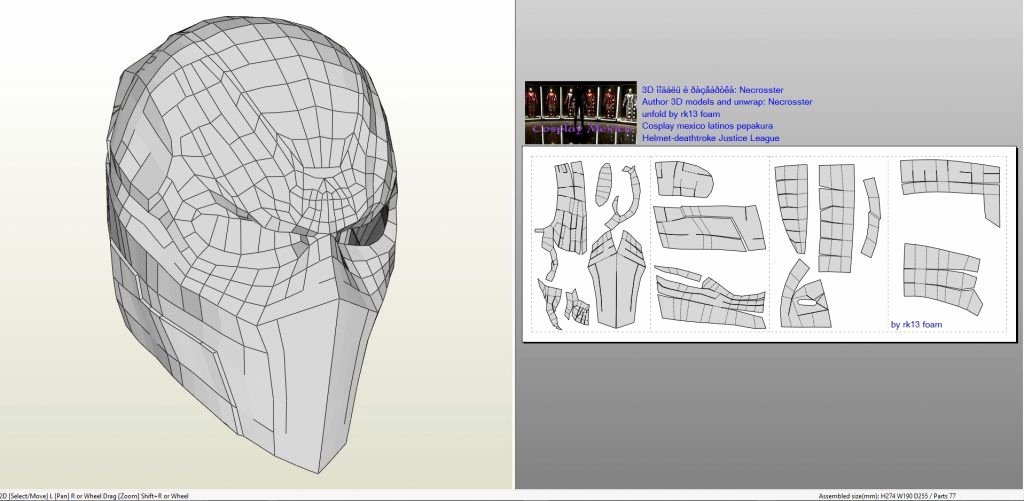Image resolution: width=1024 pixels, height=501 pixels.
Task: Select the text line '3D ... : Necrosster'
Action: [712, 90]
